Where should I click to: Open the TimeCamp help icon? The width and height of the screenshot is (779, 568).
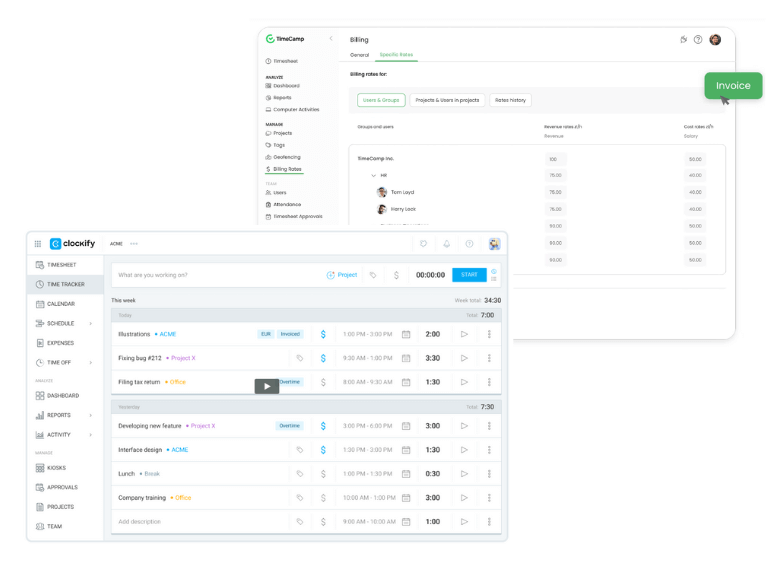[x=698, y=39]
